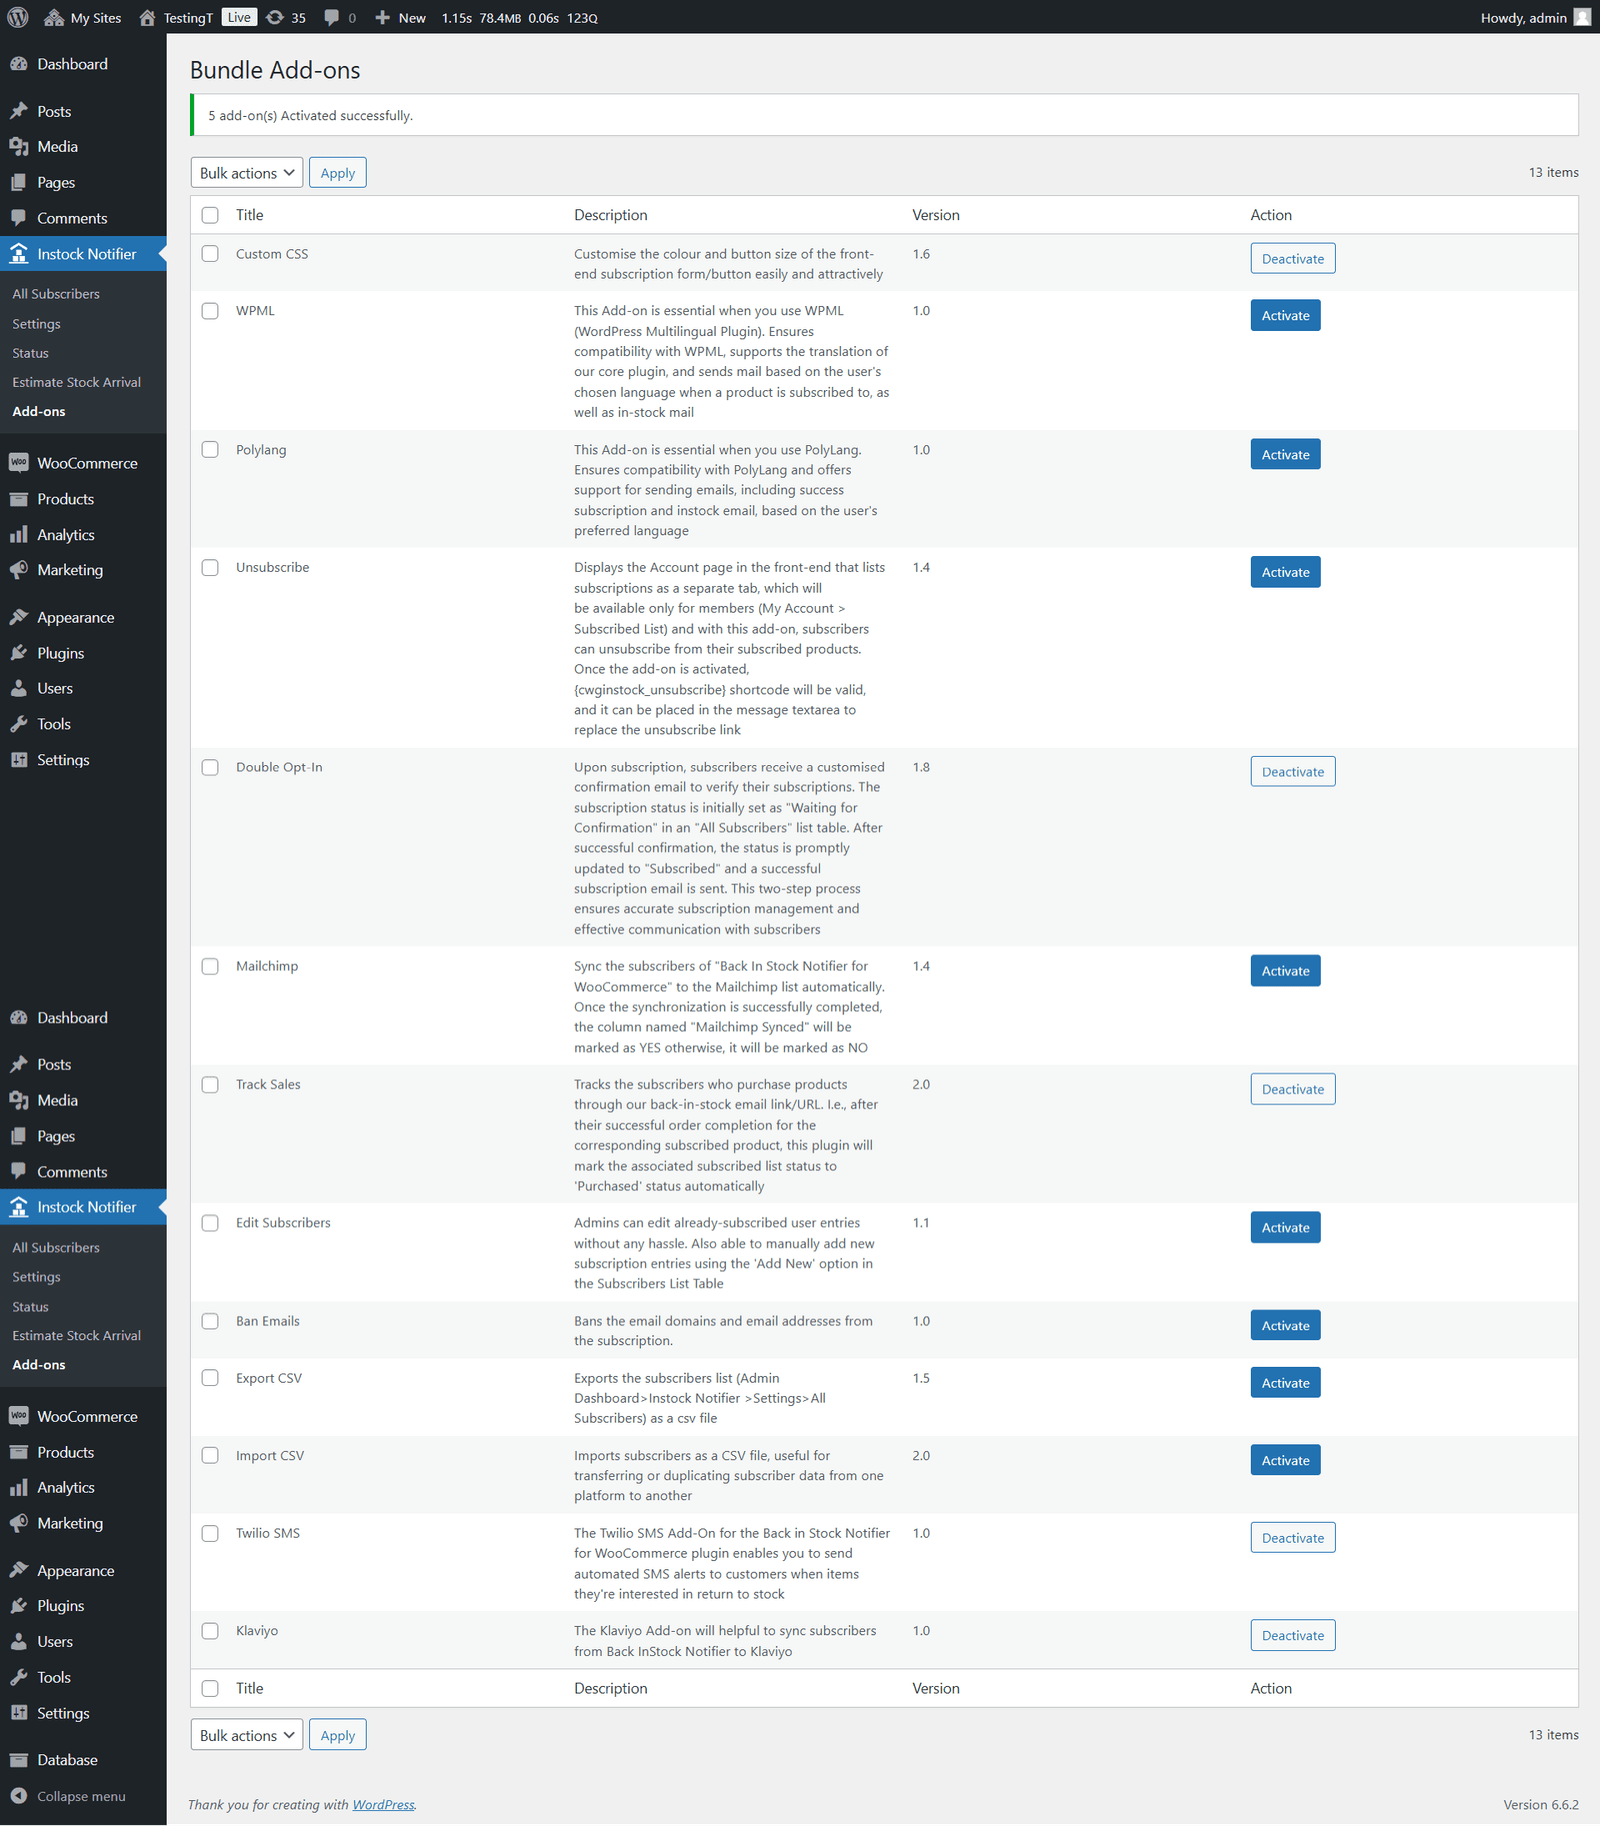Image resolution: width=1600 pixels, height=1827 pixels.
Task: Deactivate the Twilio SMS add-on
Action: (x=1292, y=1538)
